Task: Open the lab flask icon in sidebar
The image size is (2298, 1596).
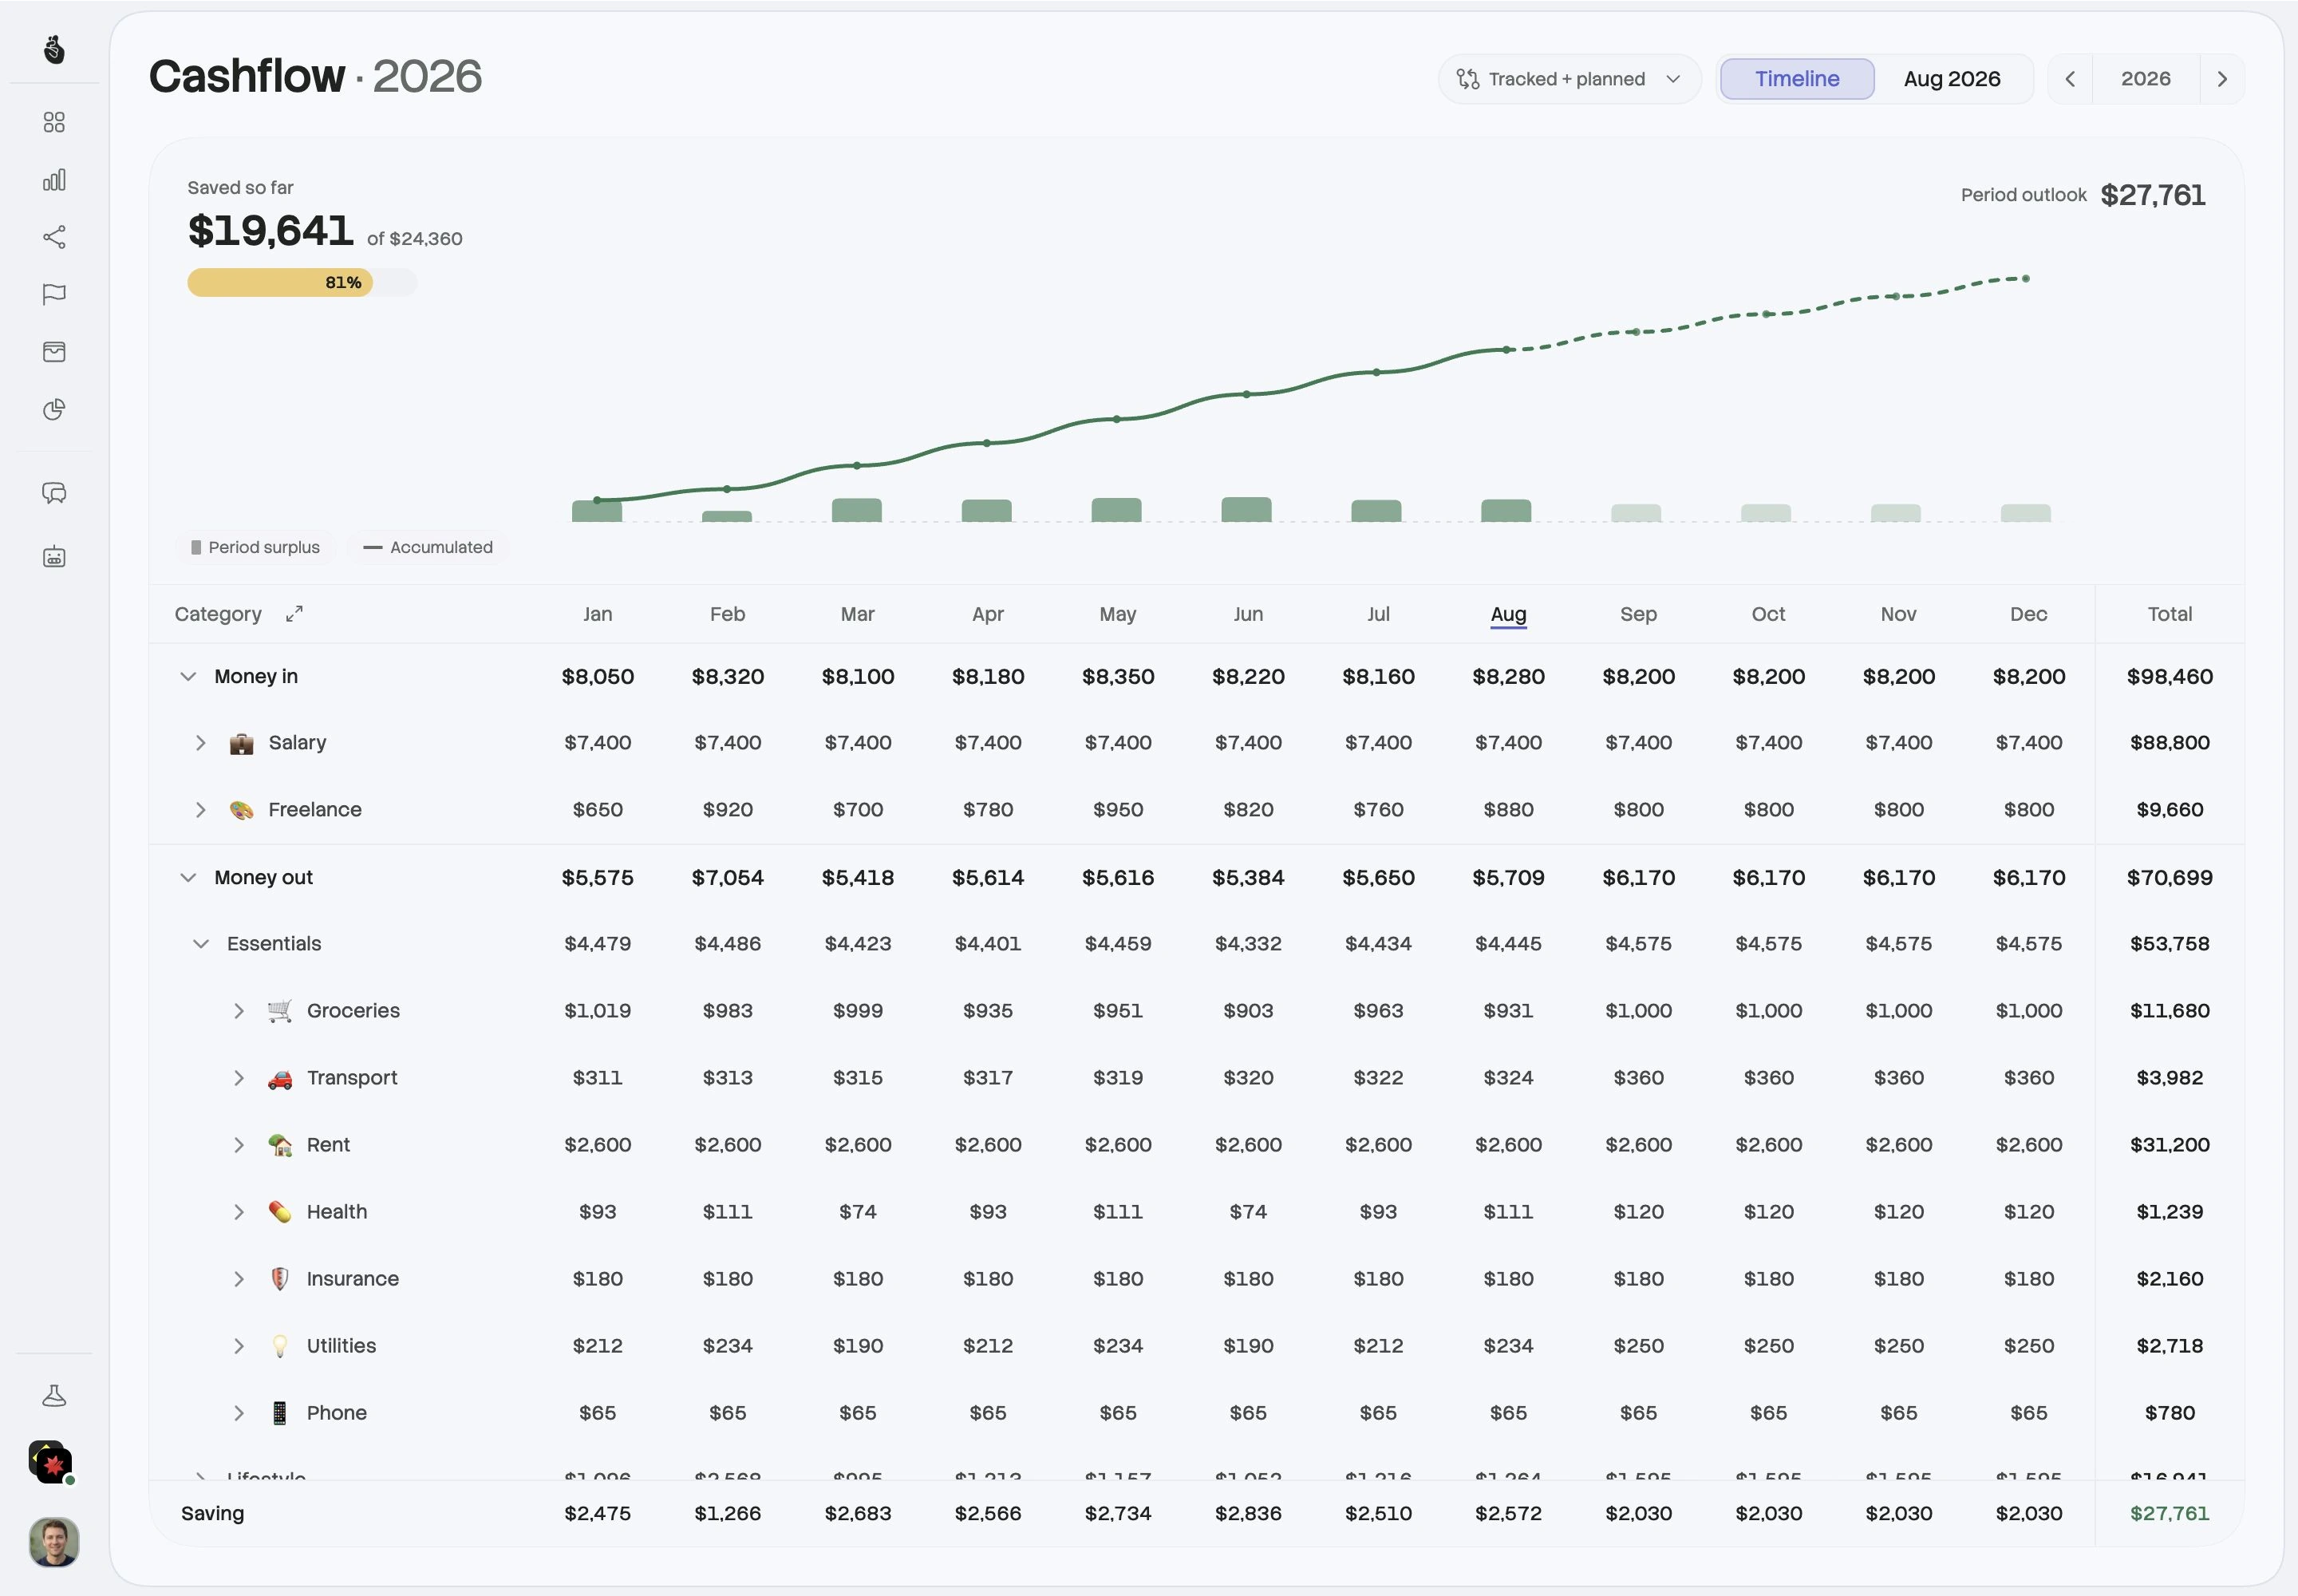Action: click(54, 1396)
